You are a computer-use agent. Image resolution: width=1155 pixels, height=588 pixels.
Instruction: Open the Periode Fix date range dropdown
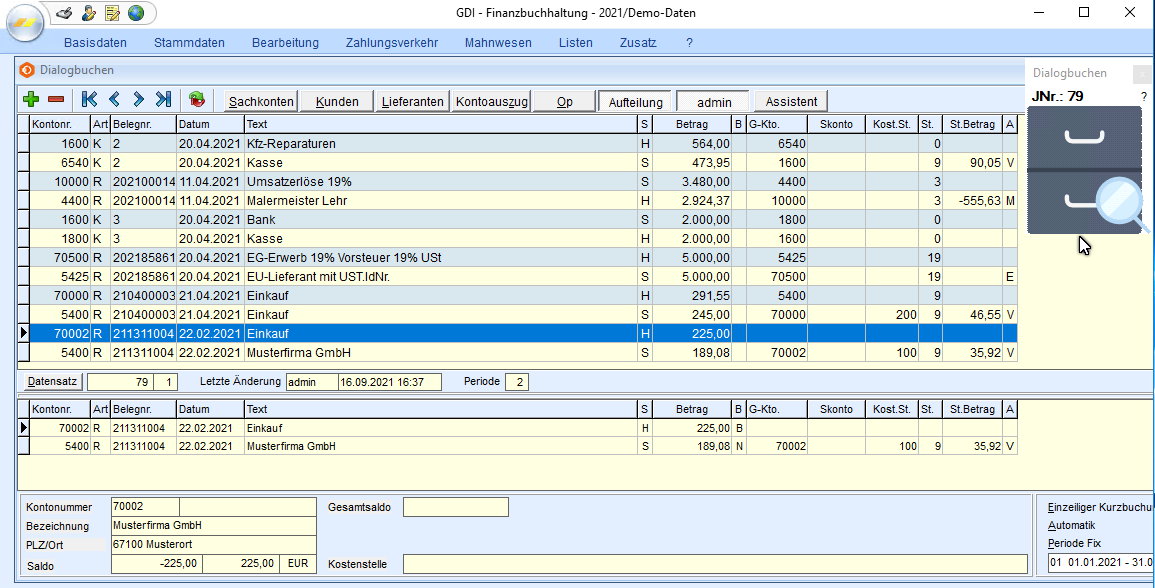[x=1100, y=563]
